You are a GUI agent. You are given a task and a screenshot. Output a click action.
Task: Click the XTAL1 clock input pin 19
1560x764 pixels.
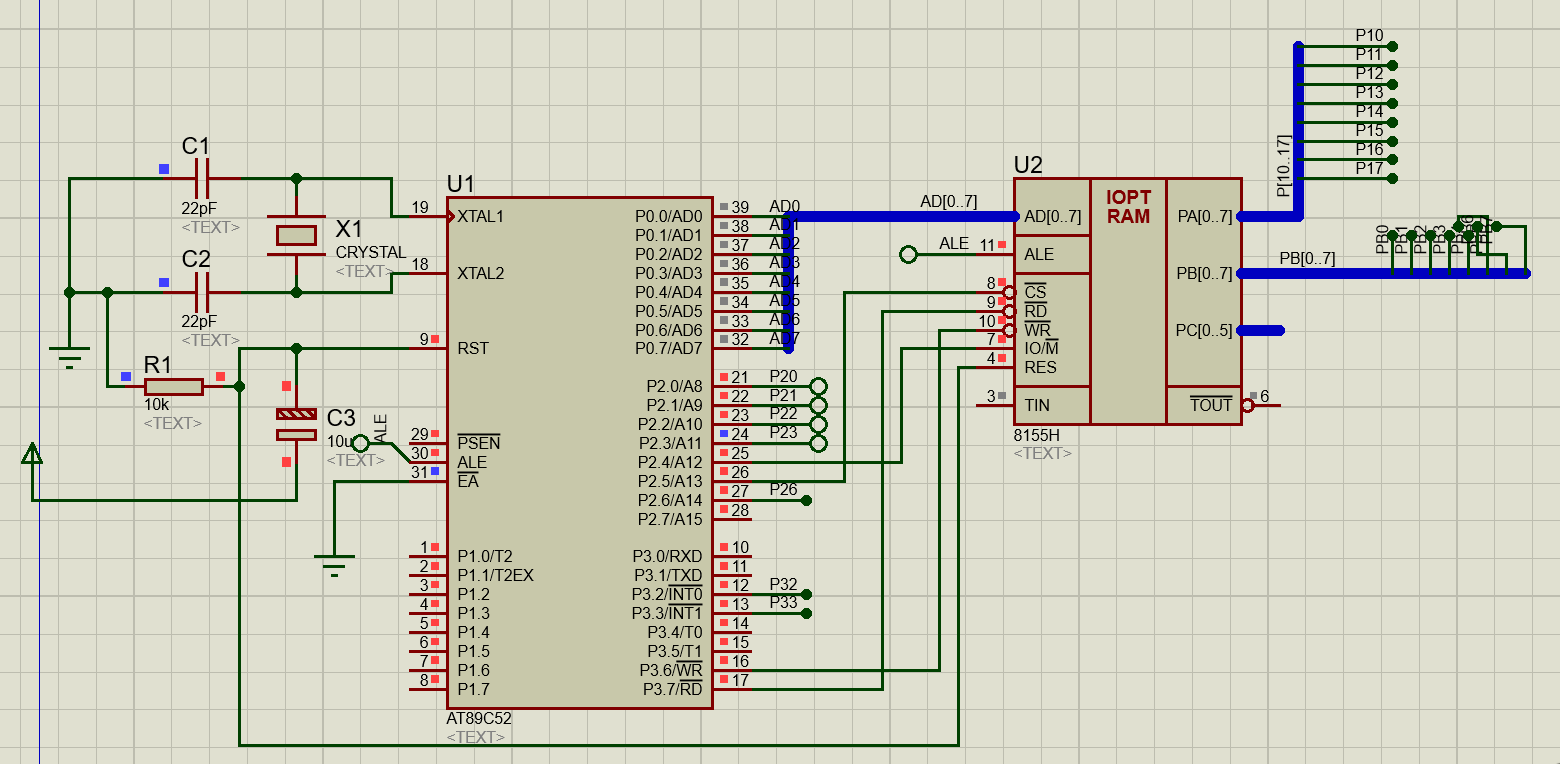pyautogui.click(x=427, y=216)
